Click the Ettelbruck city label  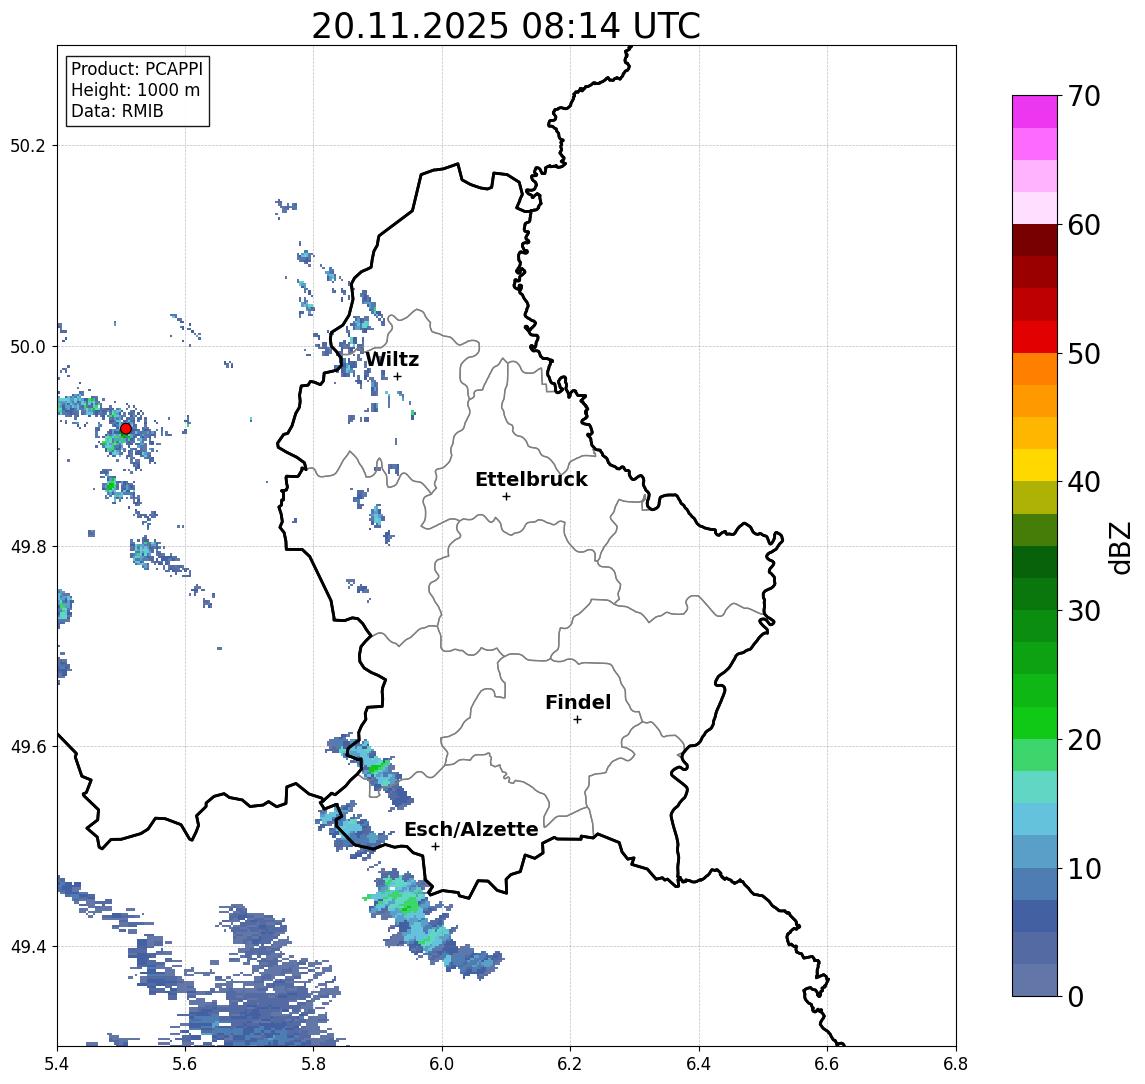(531, 479)
